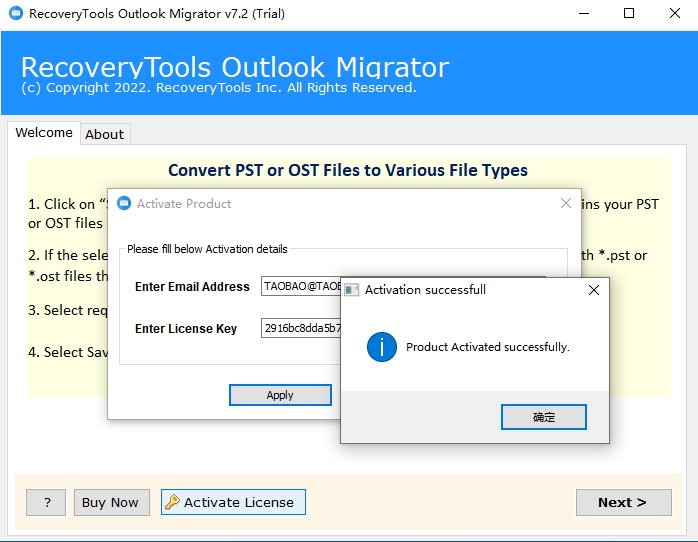Minimize the Outlook Migrator window

coord(584,13)
